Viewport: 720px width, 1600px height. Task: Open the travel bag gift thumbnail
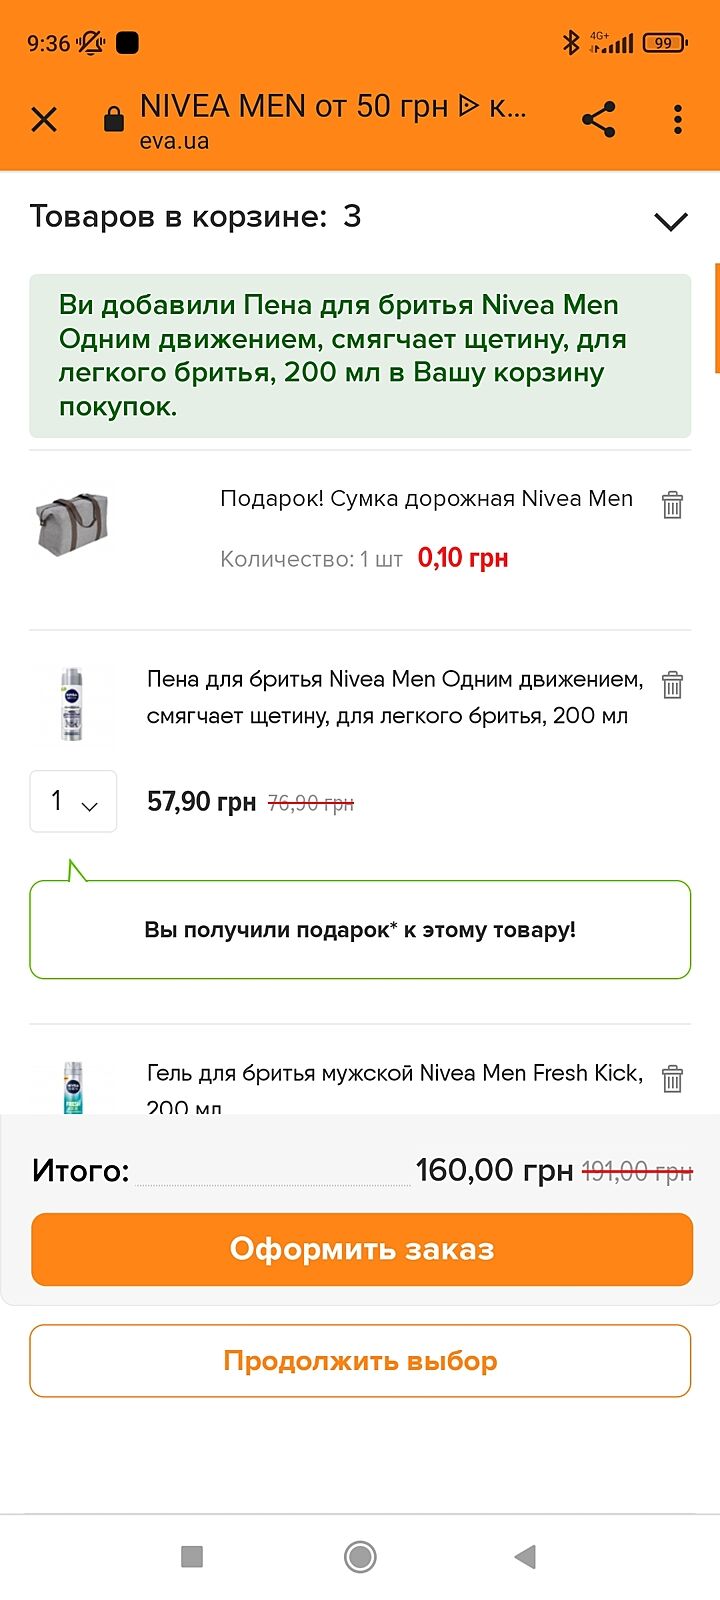pyautogui.click(x=72, y=522)
